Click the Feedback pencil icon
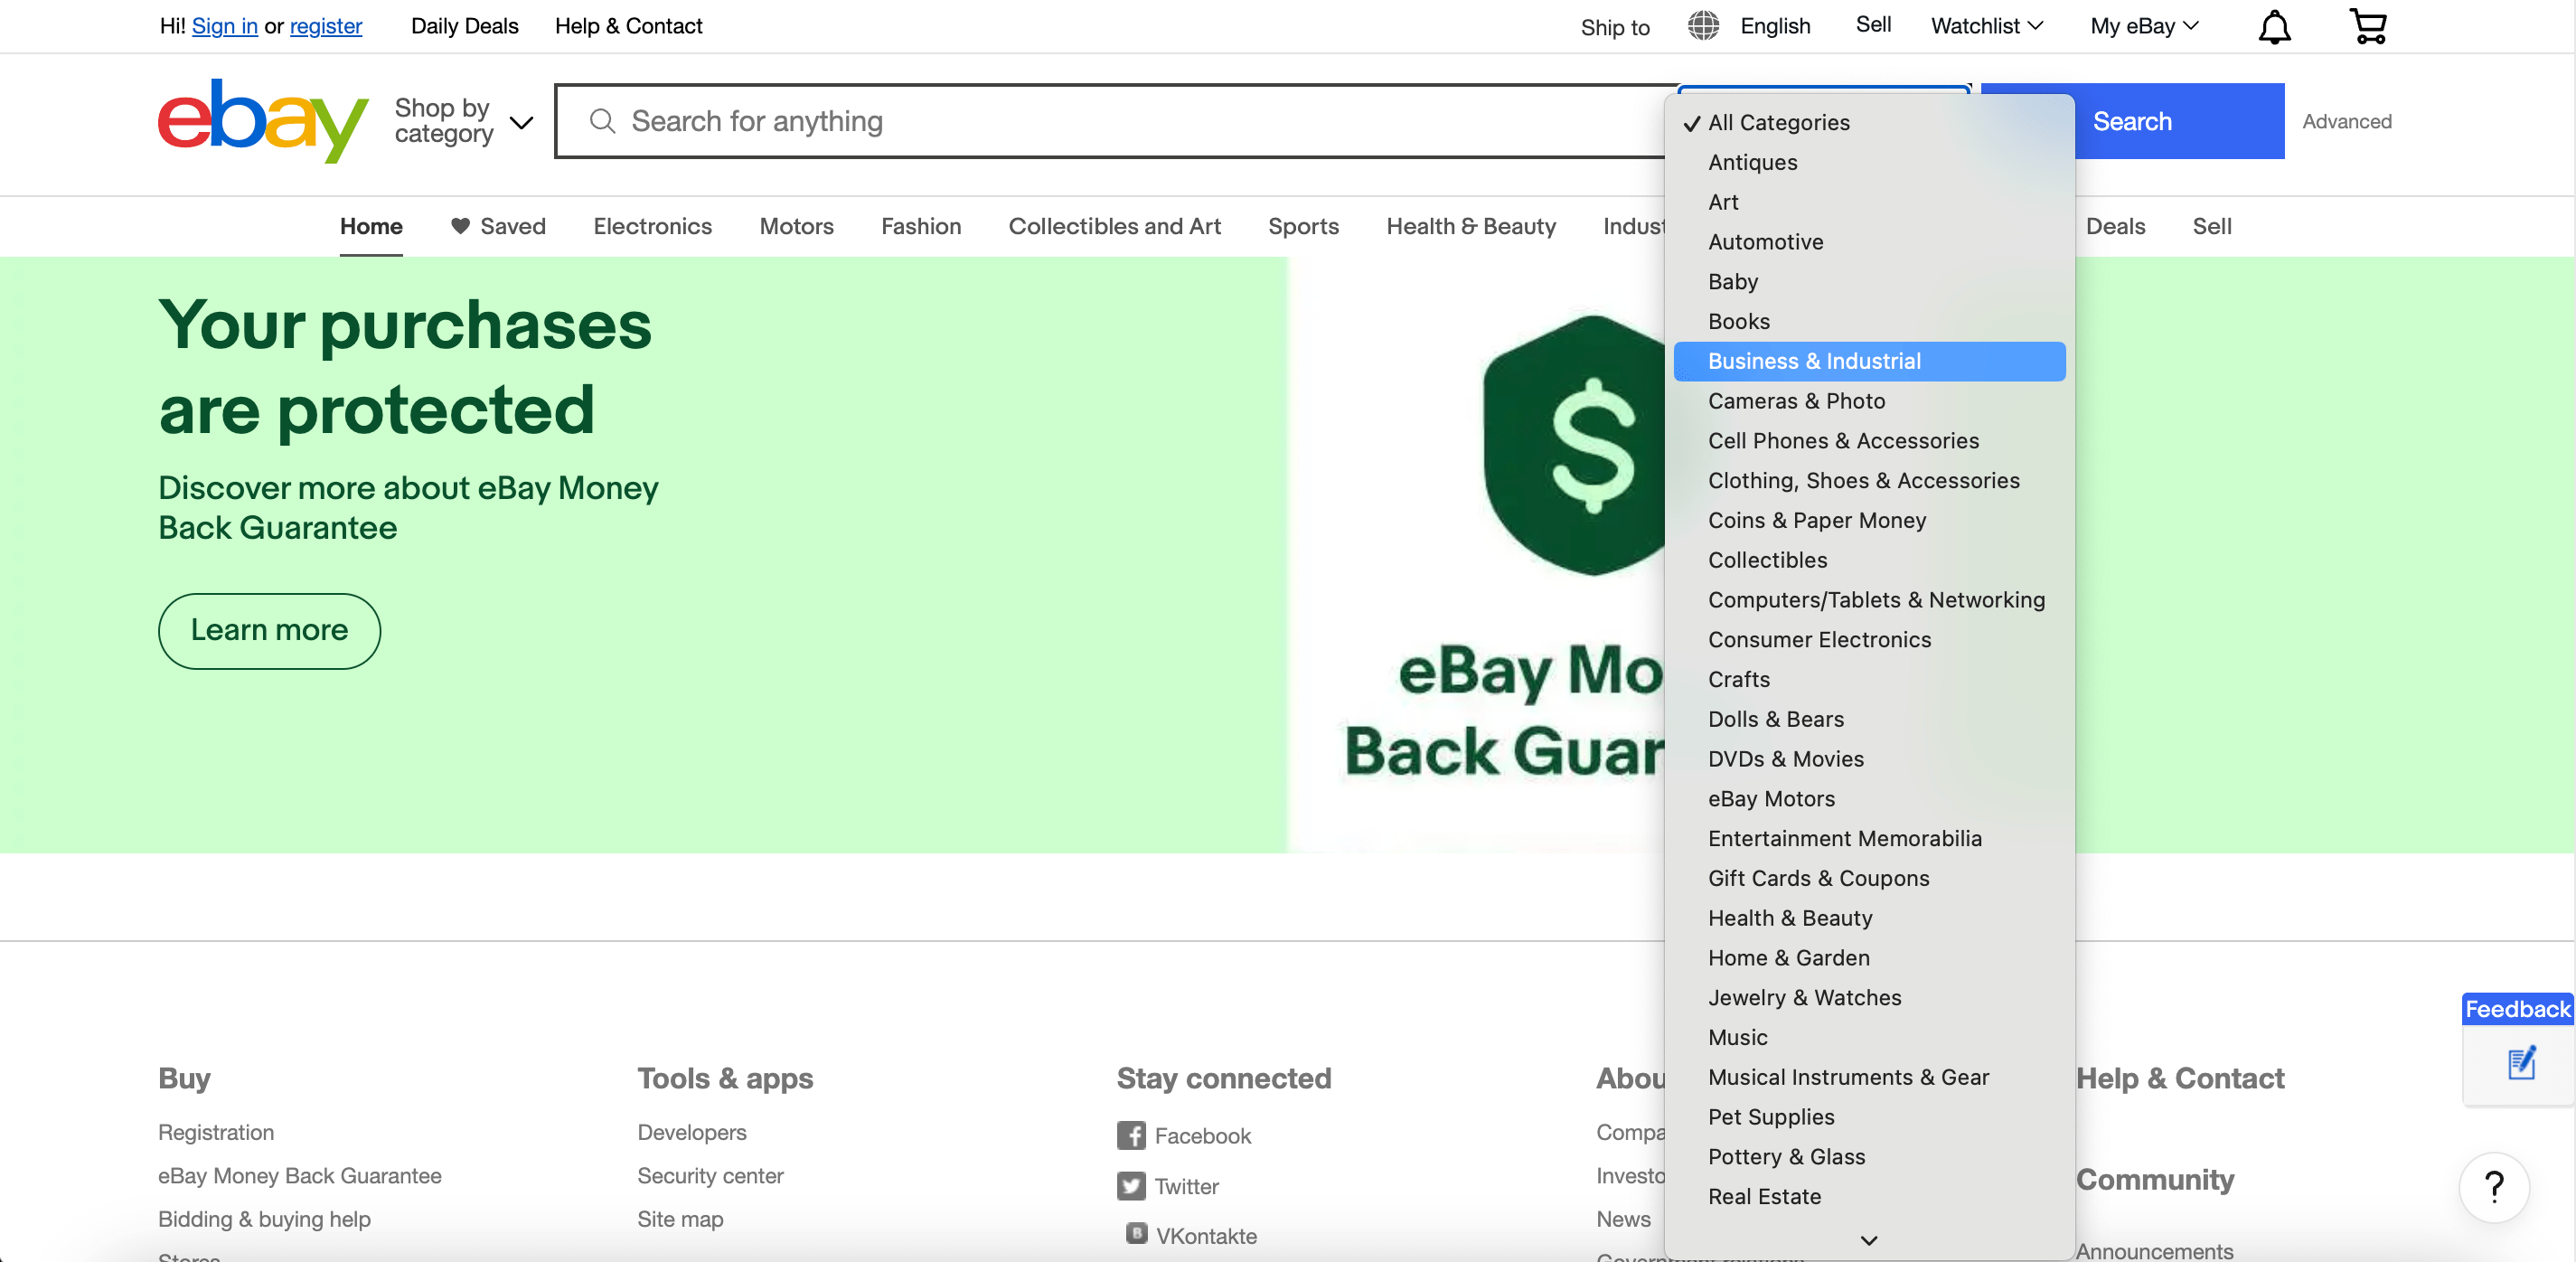 pos(2521,1063)
